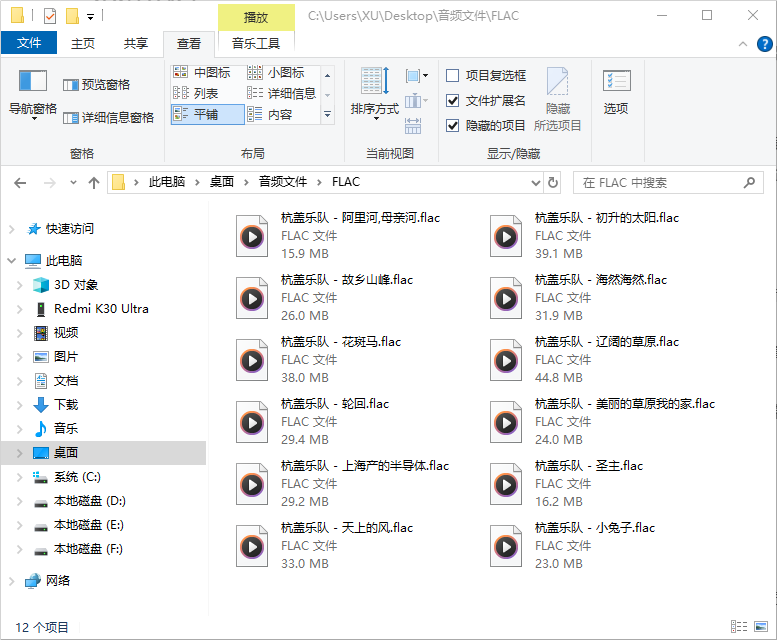Go up one folder level
Viewport: 777px width, 640px height.
[94, 183]
